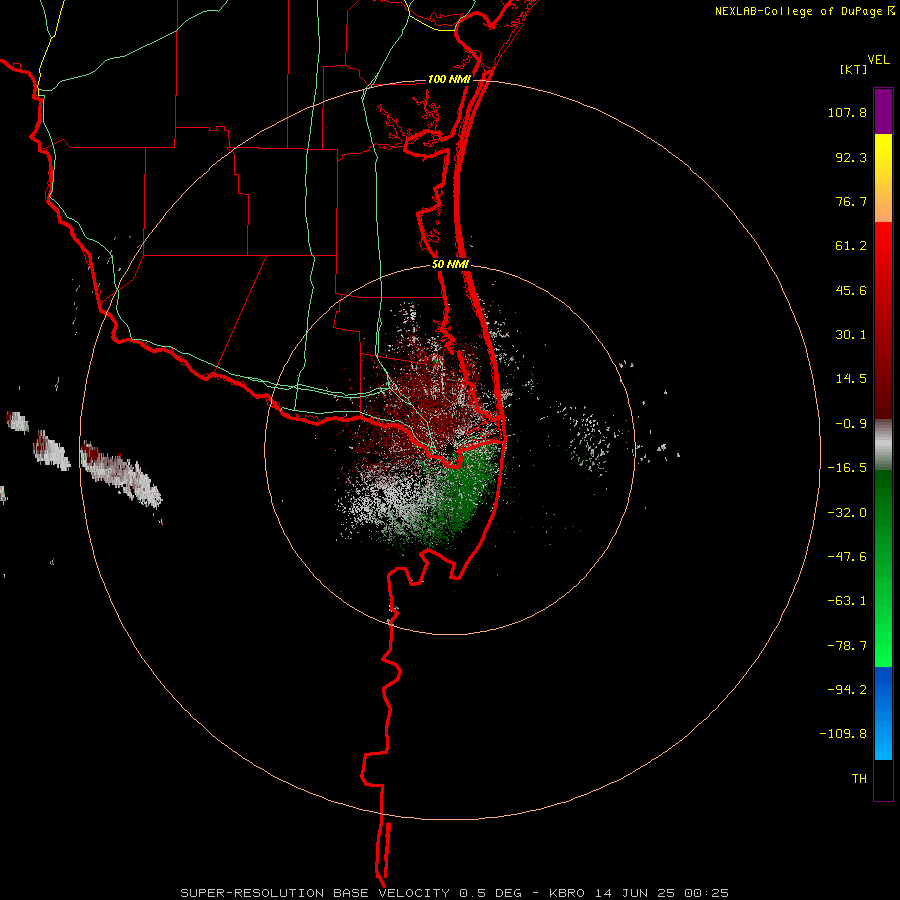
Task: Click the 61.2 legend value
Action: [x=851, y=246]
